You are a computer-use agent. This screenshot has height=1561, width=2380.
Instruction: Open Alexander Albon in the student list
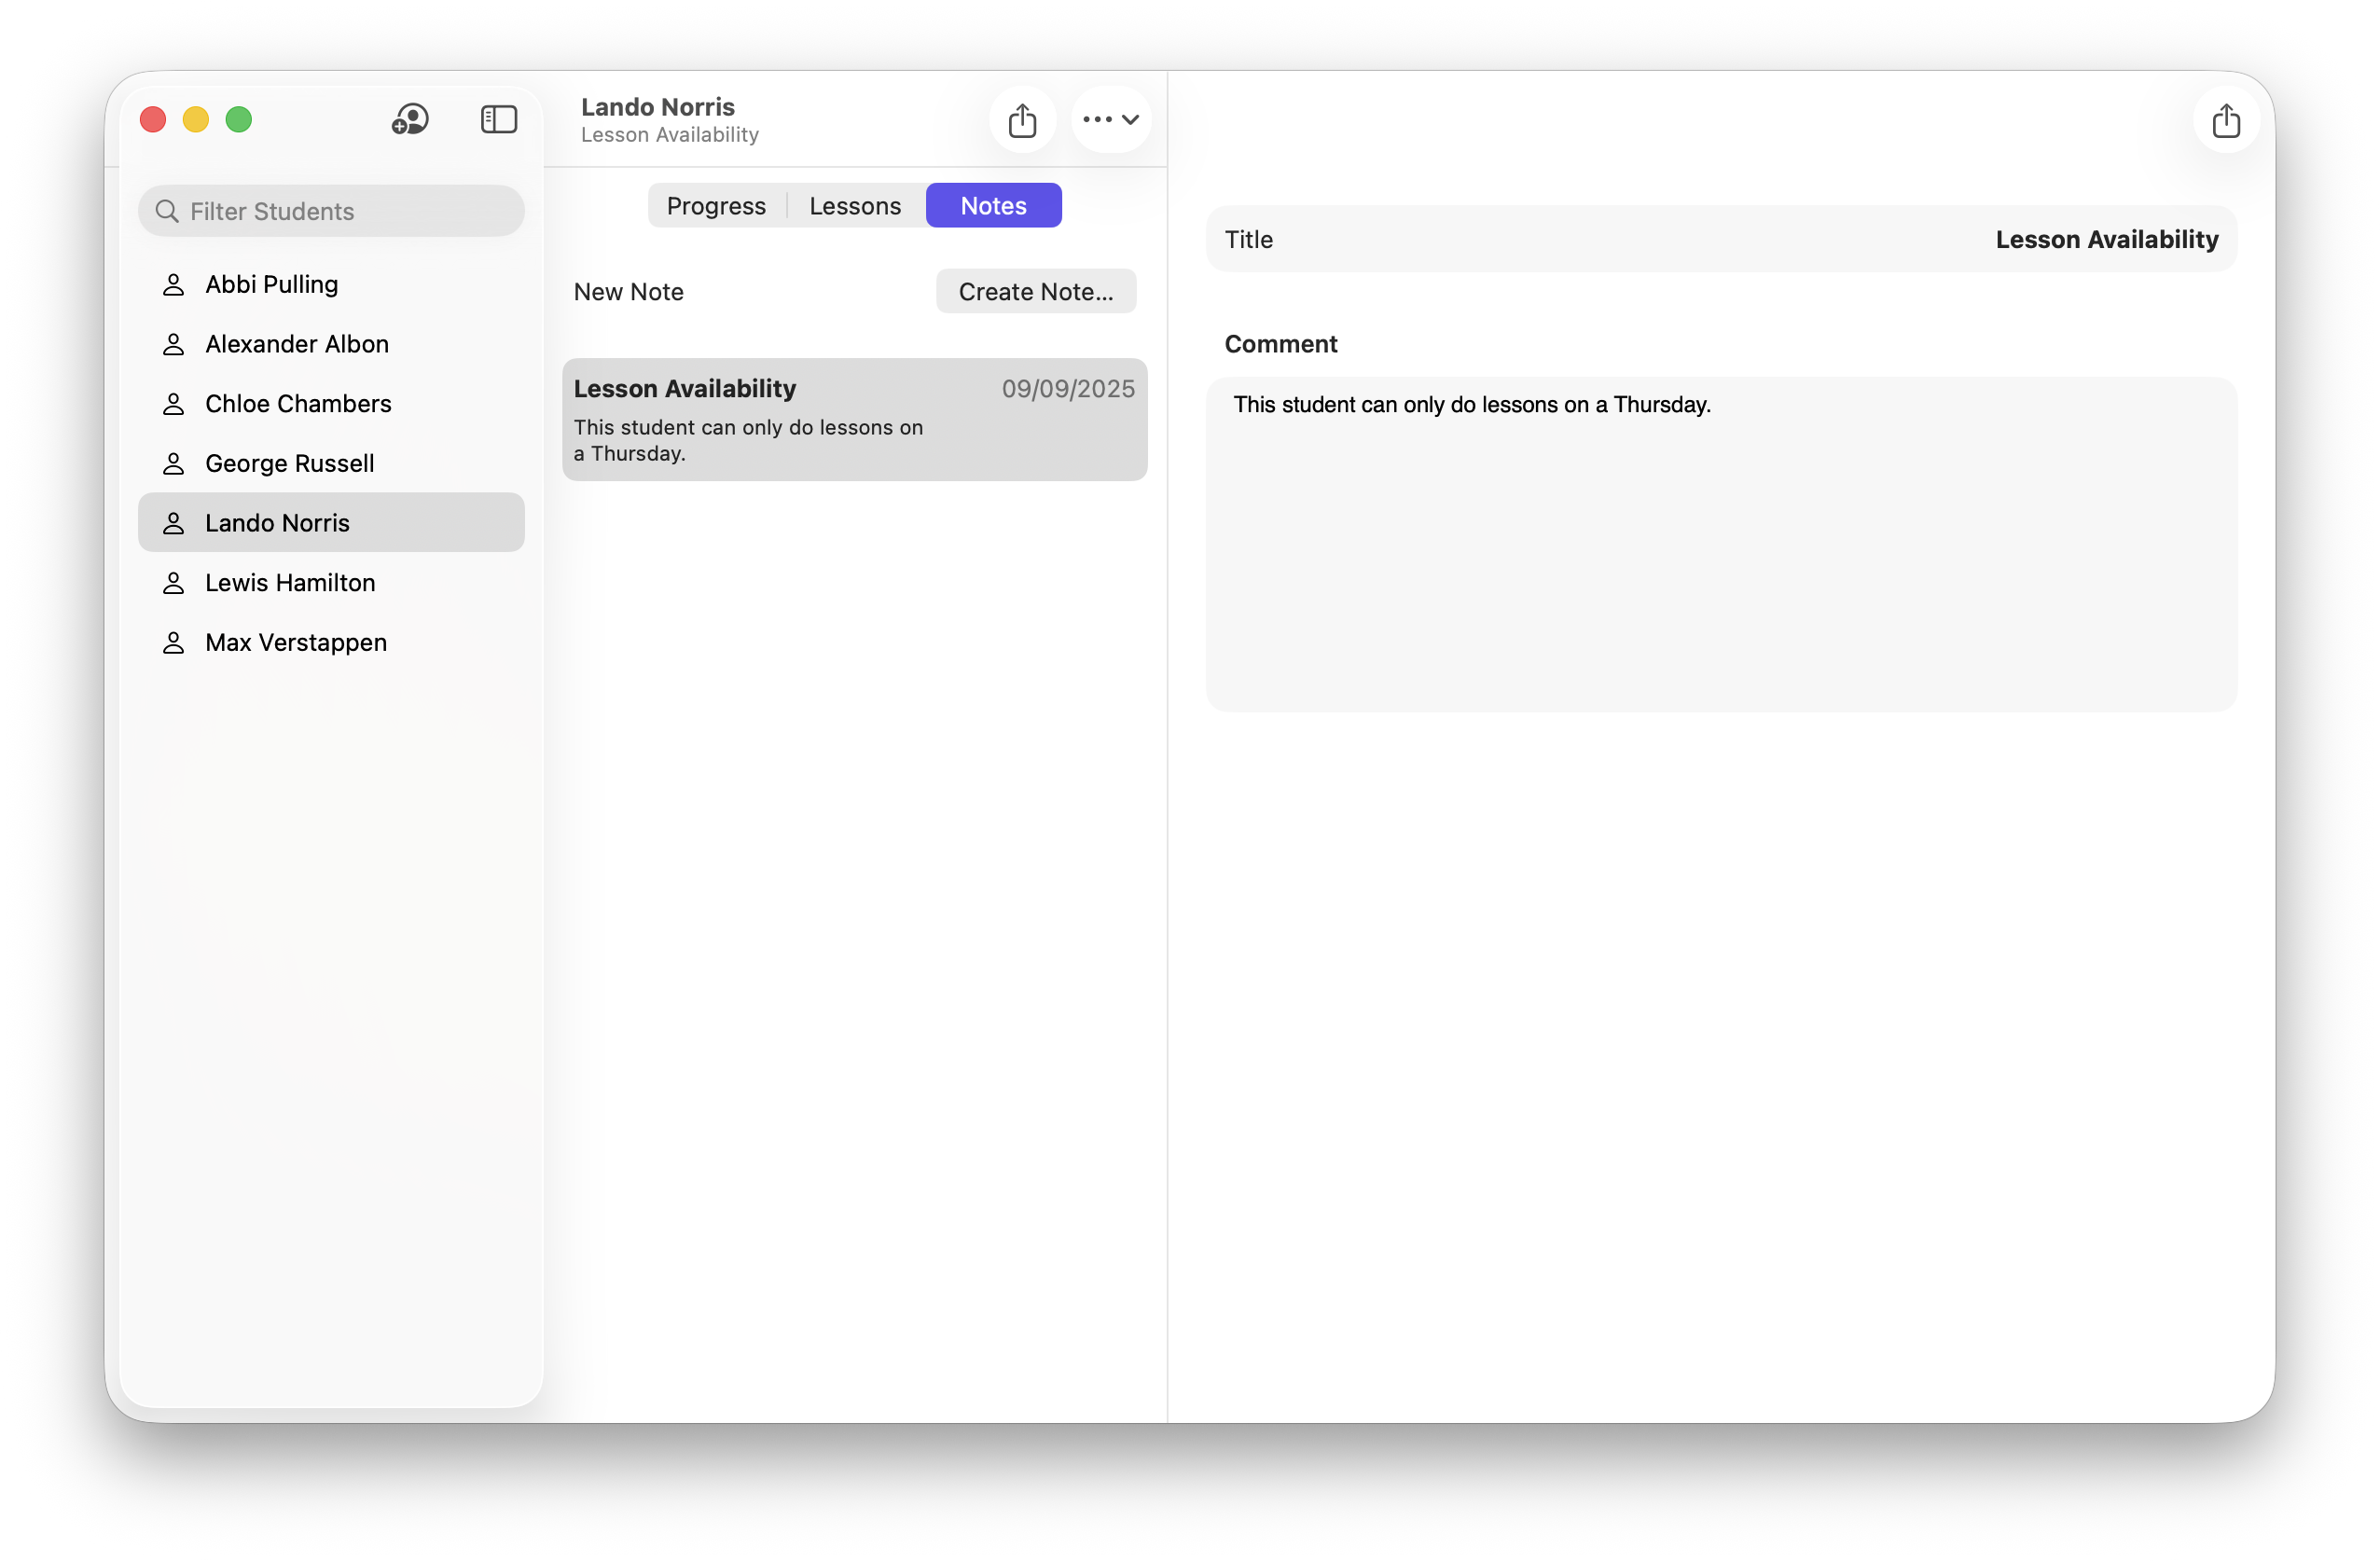click(296, 345)
